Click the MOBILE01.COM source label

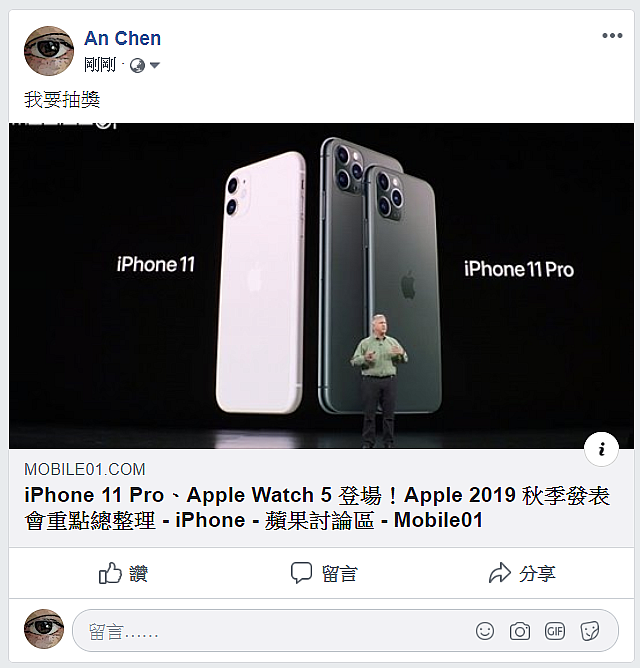[85, 469]
